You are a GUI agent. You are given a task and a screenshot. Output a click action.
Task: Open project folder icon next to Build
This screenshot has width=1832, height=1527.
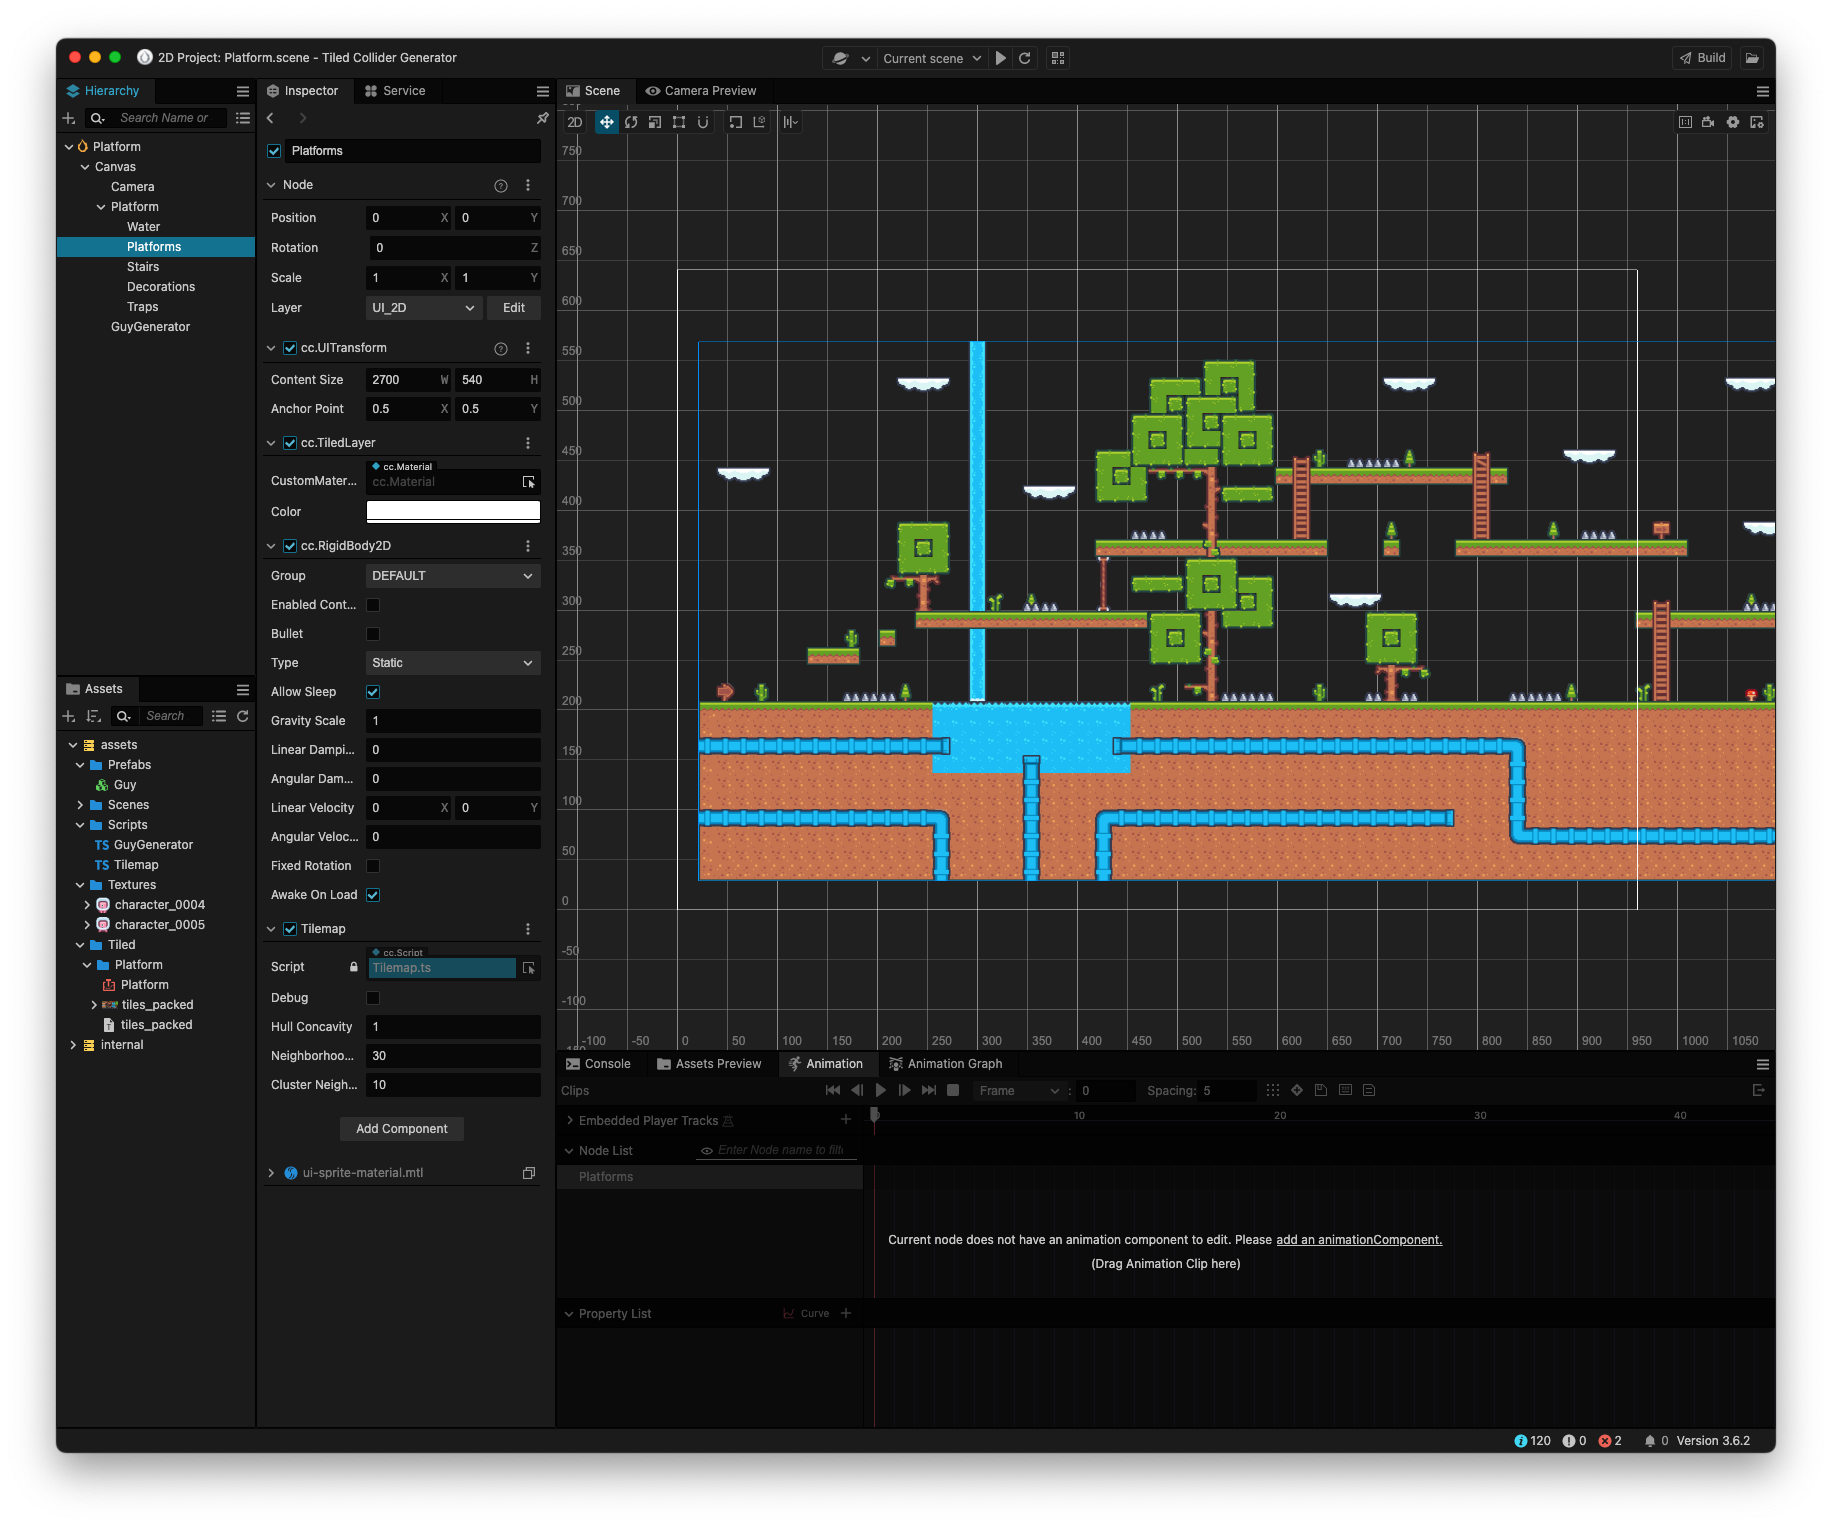1752,58
